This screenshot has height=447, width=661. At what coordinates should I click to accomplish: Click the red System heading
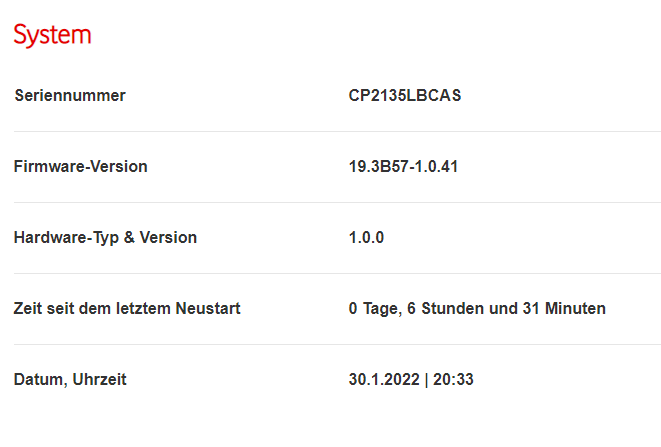pos(52,35)
